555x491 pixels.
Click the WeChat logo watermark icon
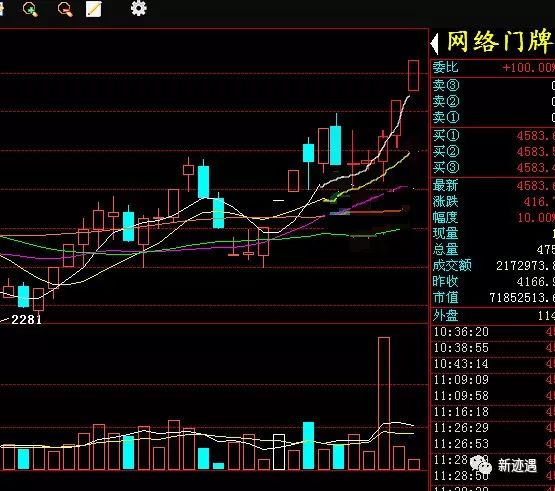pos(481,464)
